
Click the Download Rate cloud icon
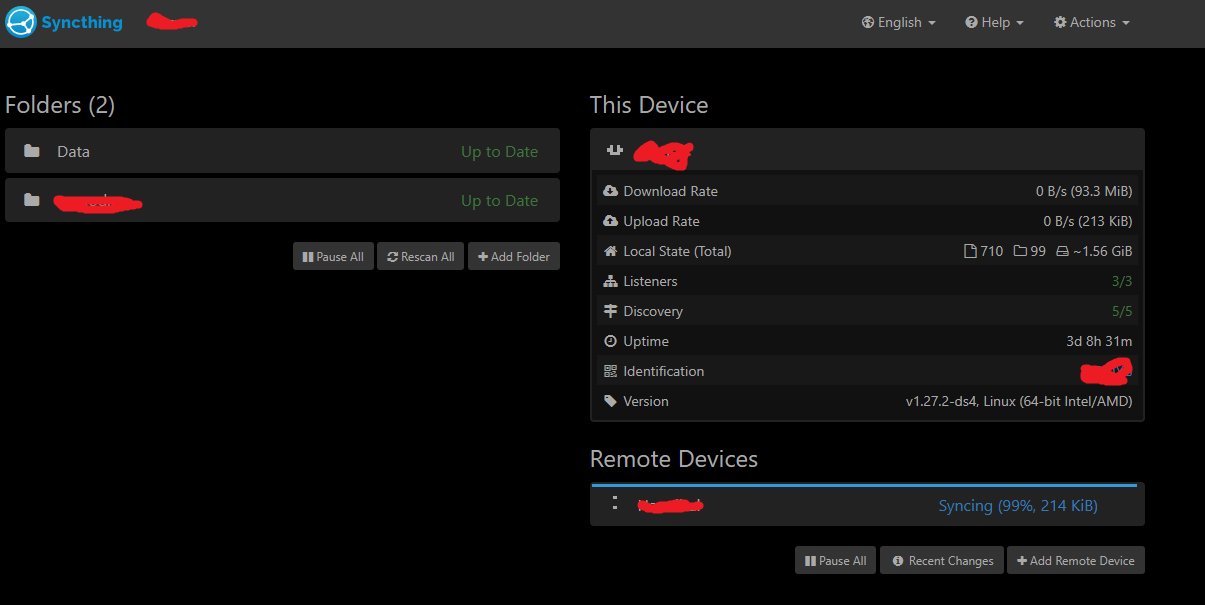(611, 191)
